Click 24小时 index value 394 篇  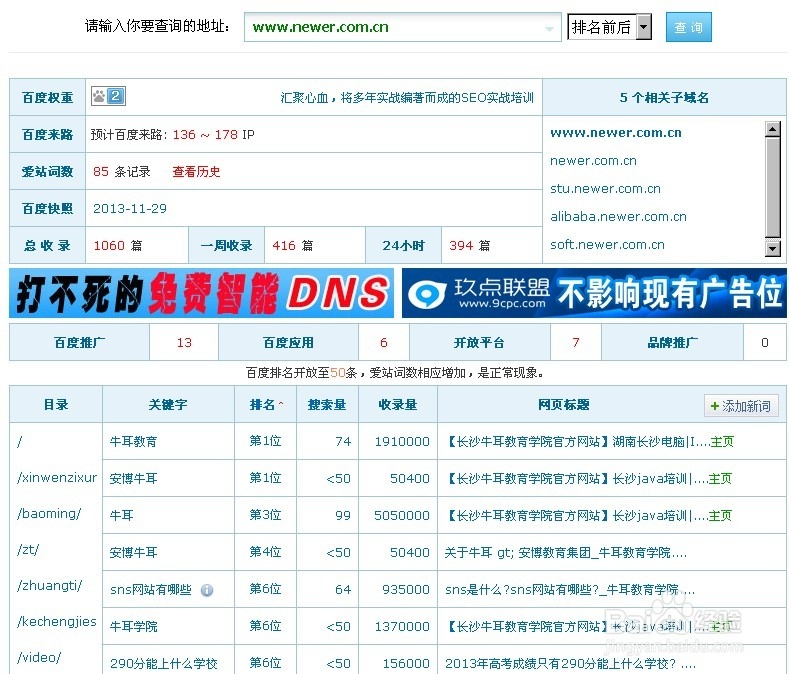[469, 246]
